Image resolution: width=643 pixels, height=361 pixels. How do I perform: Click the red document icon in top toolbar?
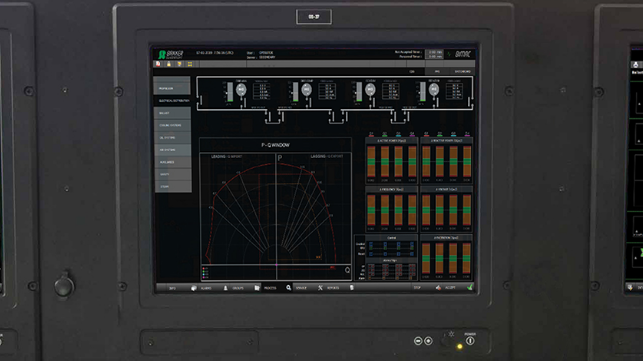point(158,64)
